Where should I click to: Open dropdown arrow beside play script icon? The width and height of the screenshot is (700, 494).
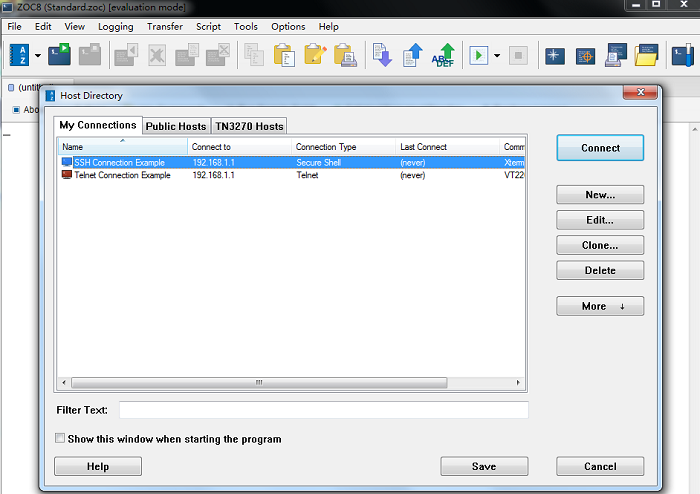497,56
